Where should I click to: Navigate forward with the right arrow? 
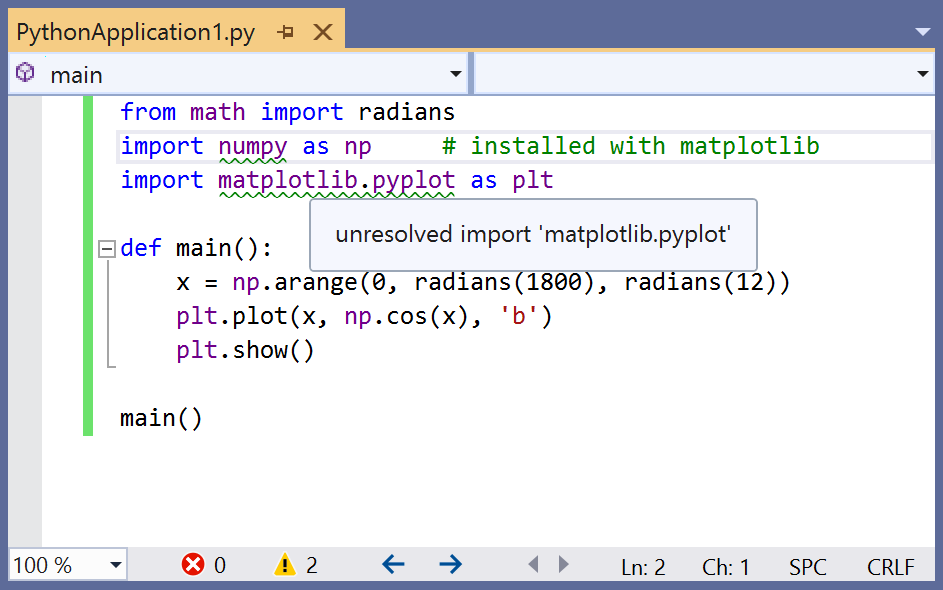click(451, 565)
